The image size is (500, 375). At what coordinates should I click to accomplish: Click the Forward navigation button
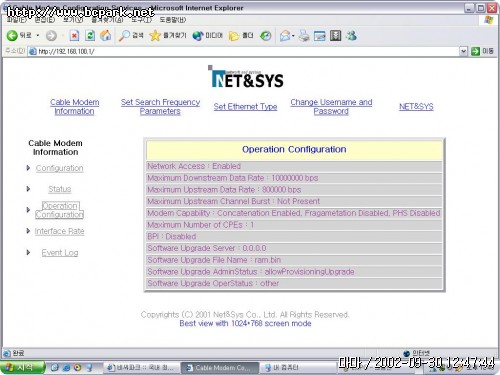pyautogui.click(x=51, y=36)
